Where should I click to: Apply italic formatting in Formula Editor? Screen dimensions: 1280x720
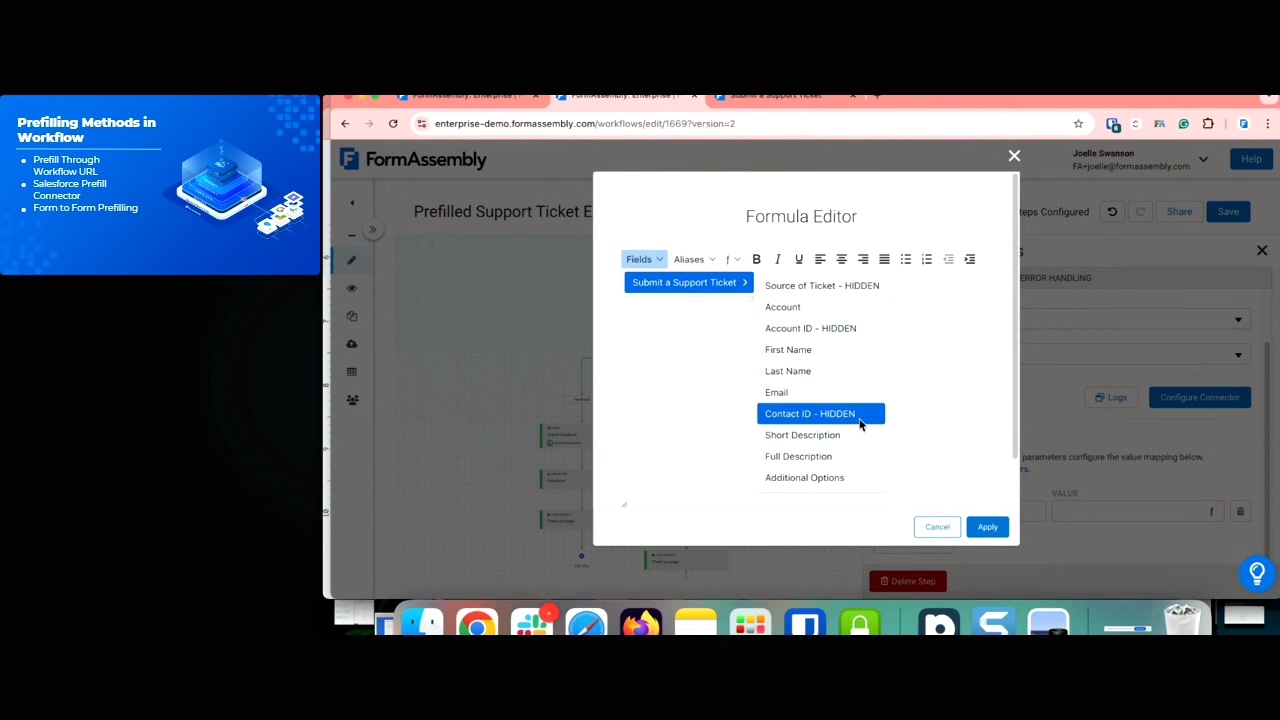point(777,259)
